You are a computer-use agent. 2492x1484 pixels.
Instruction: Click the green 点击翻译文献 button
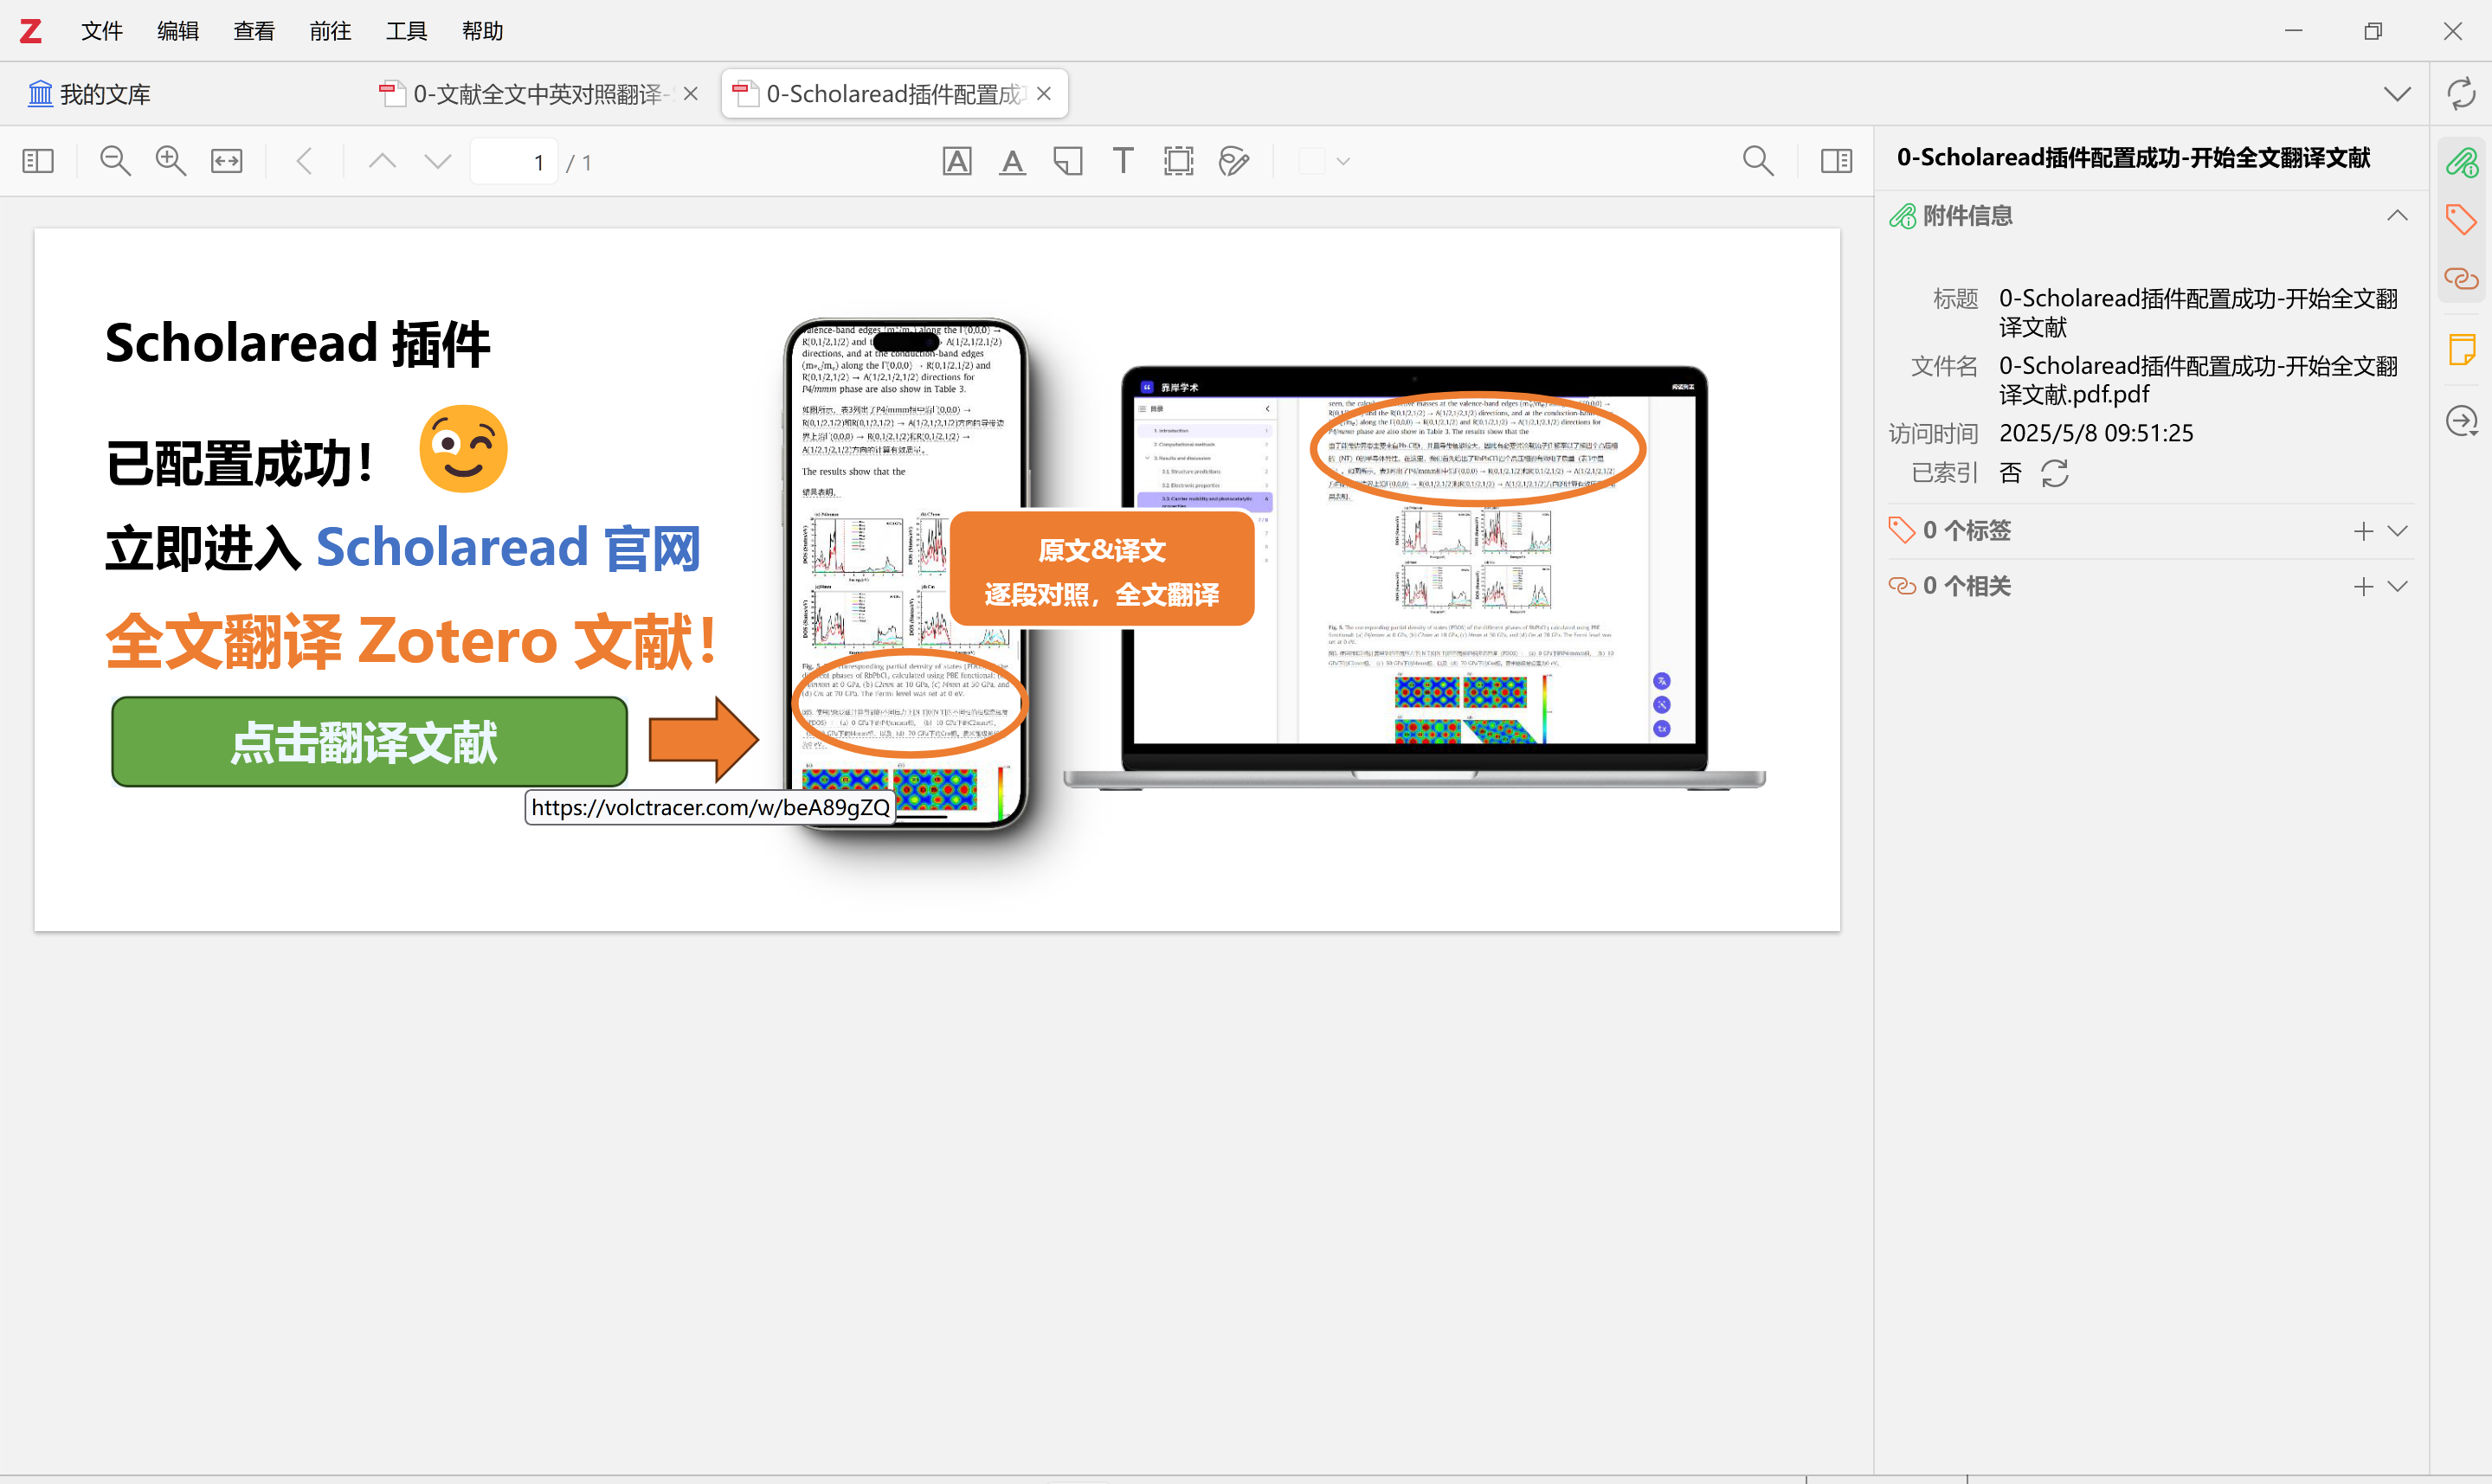pyautogui.click(x=369, y=742)
